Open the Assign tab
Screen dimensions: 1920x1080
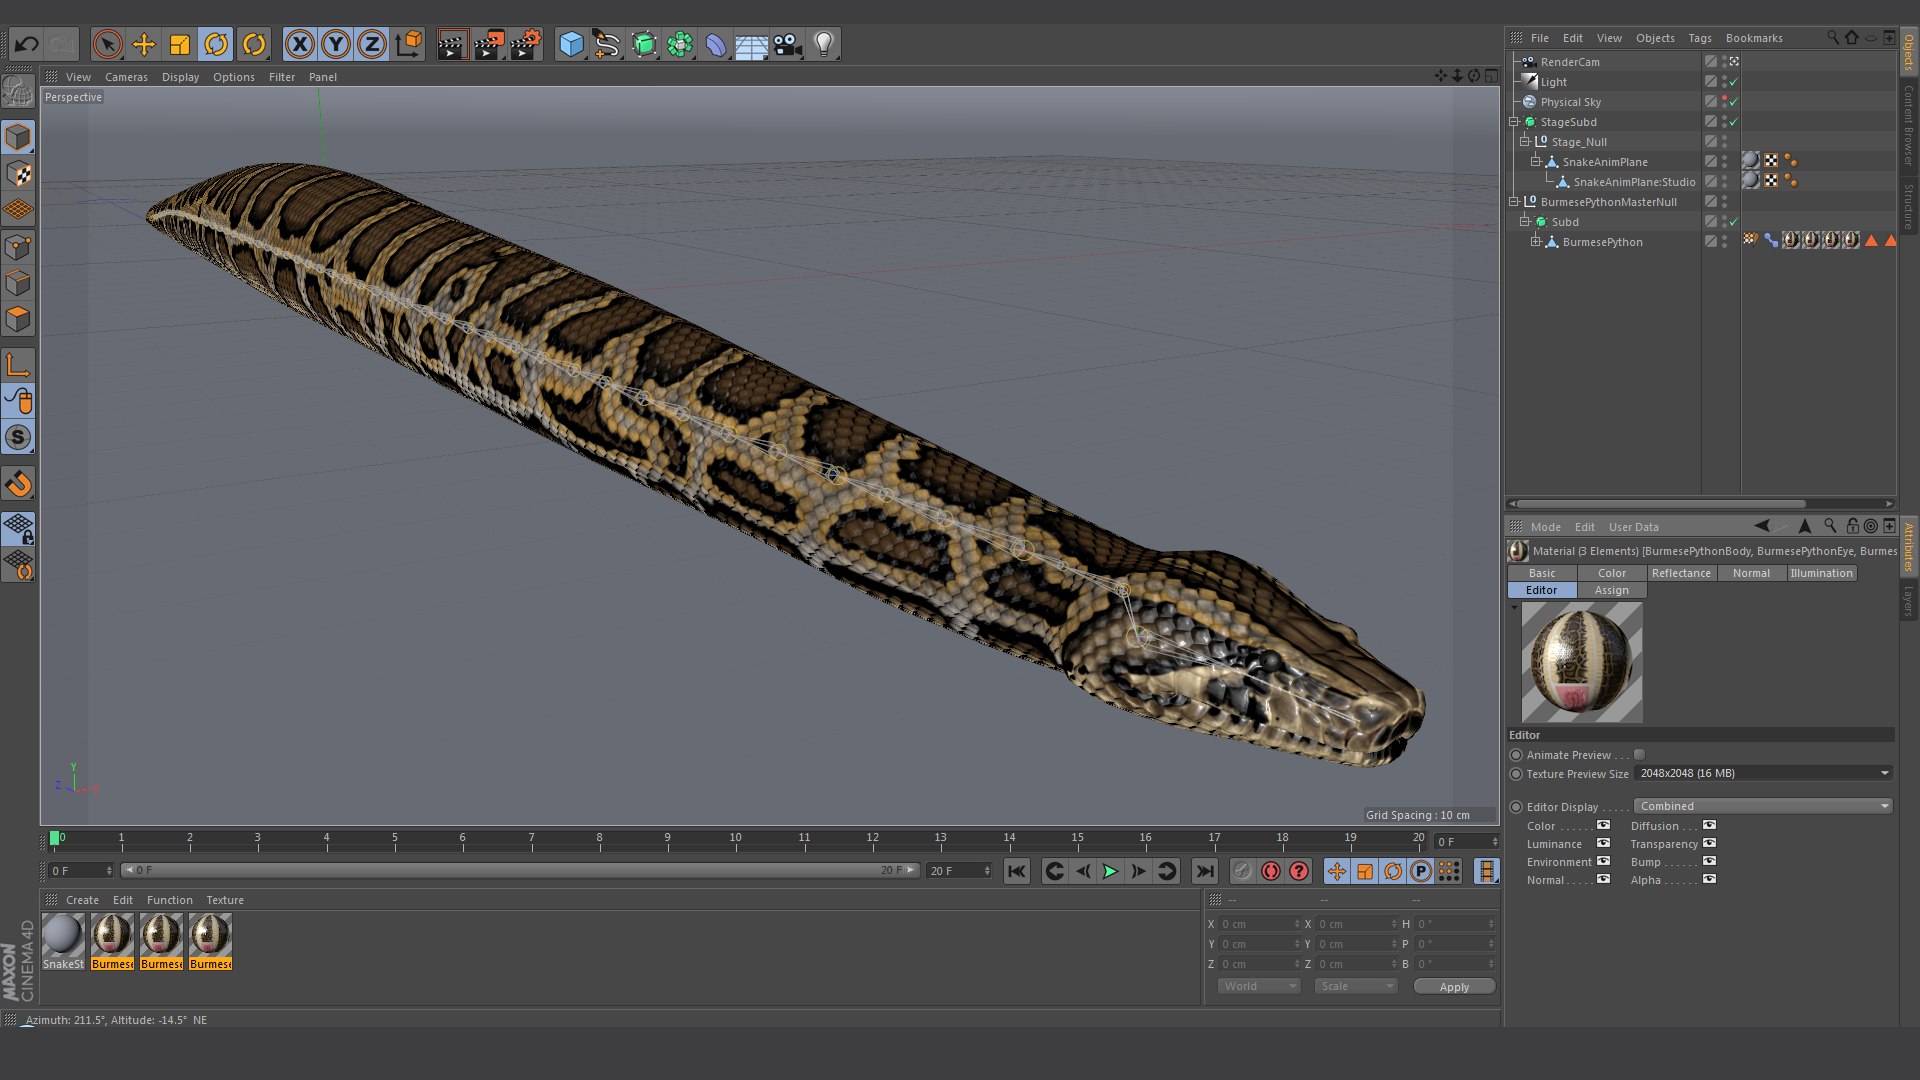pos(1611,590)
